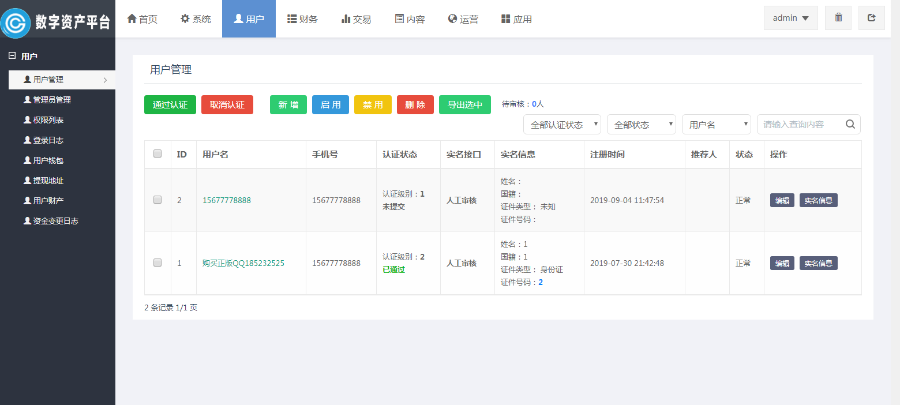900x405 pixels.
Task: Click the trash icon in top bar
Action: [x=839, y=18]
